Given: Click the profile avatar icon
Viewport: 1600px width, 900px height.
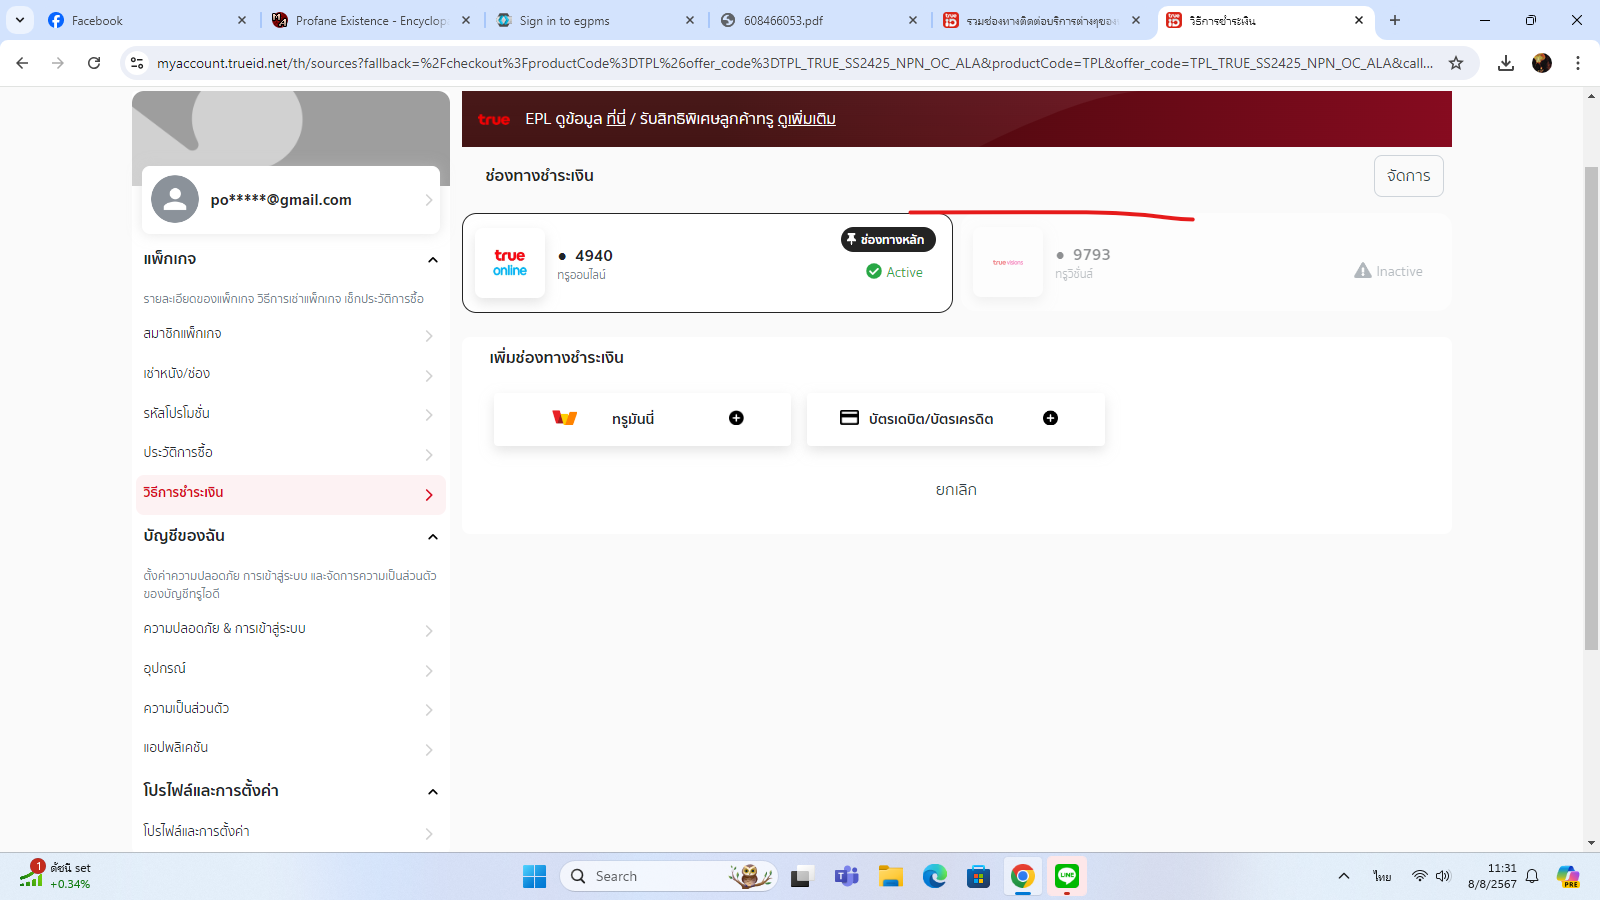Looking at the screenshot, I should click(x=175, y=199).
